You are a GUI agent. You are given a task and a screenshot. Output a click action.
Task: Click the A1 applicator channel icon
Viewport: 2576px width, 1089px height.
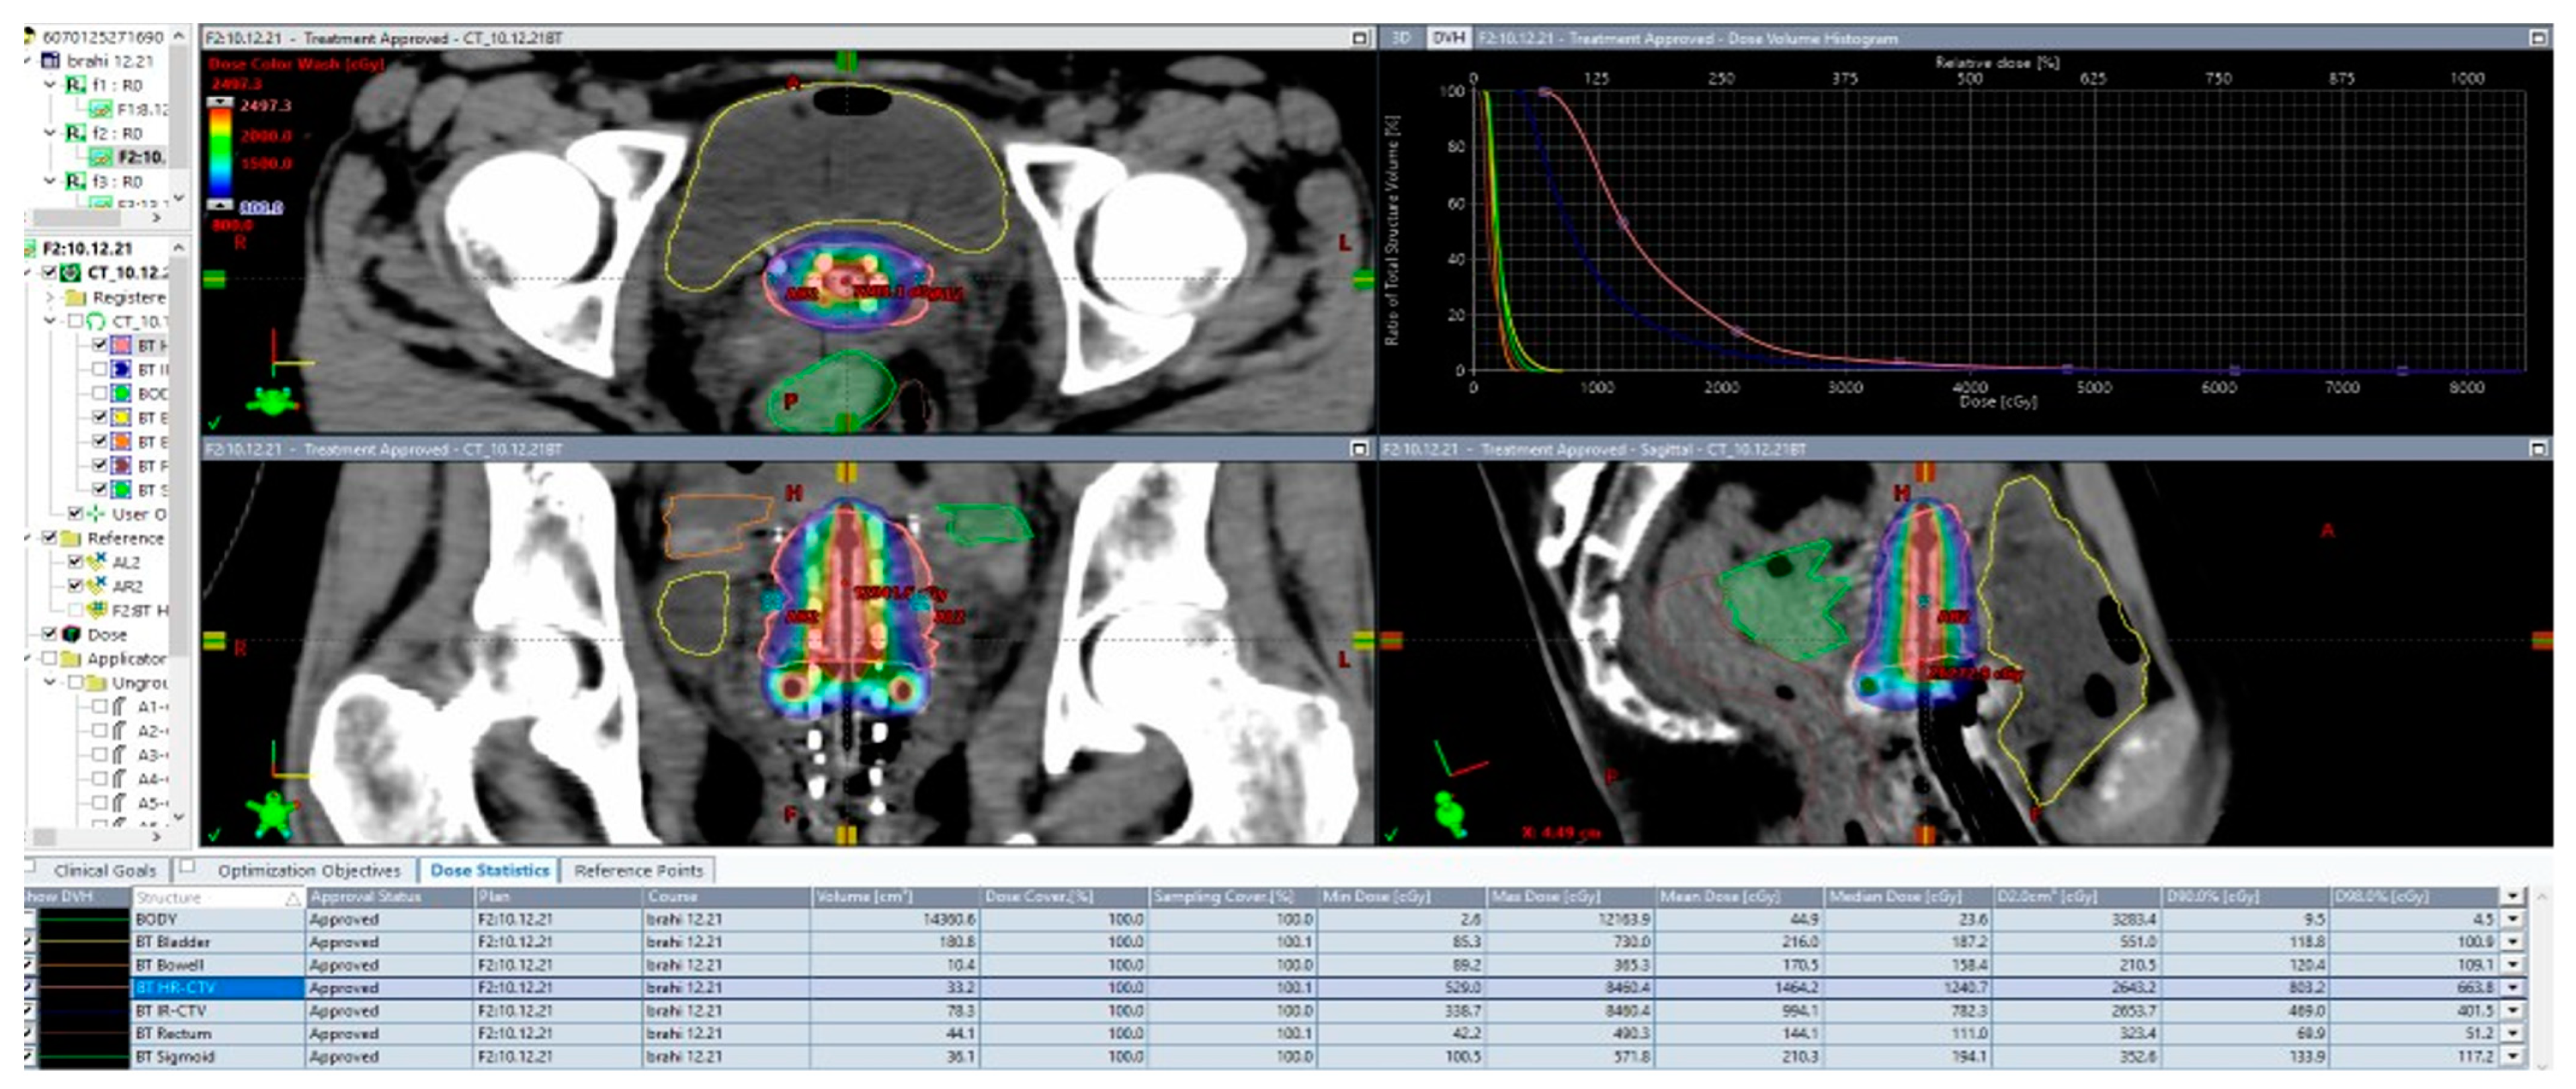(x=120, y=706)
